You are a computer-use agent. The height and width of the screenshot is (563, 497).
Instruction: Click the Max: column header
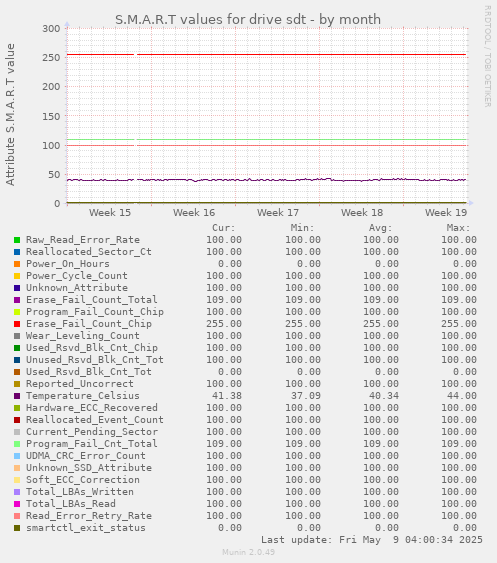click(x=459, y=228)
